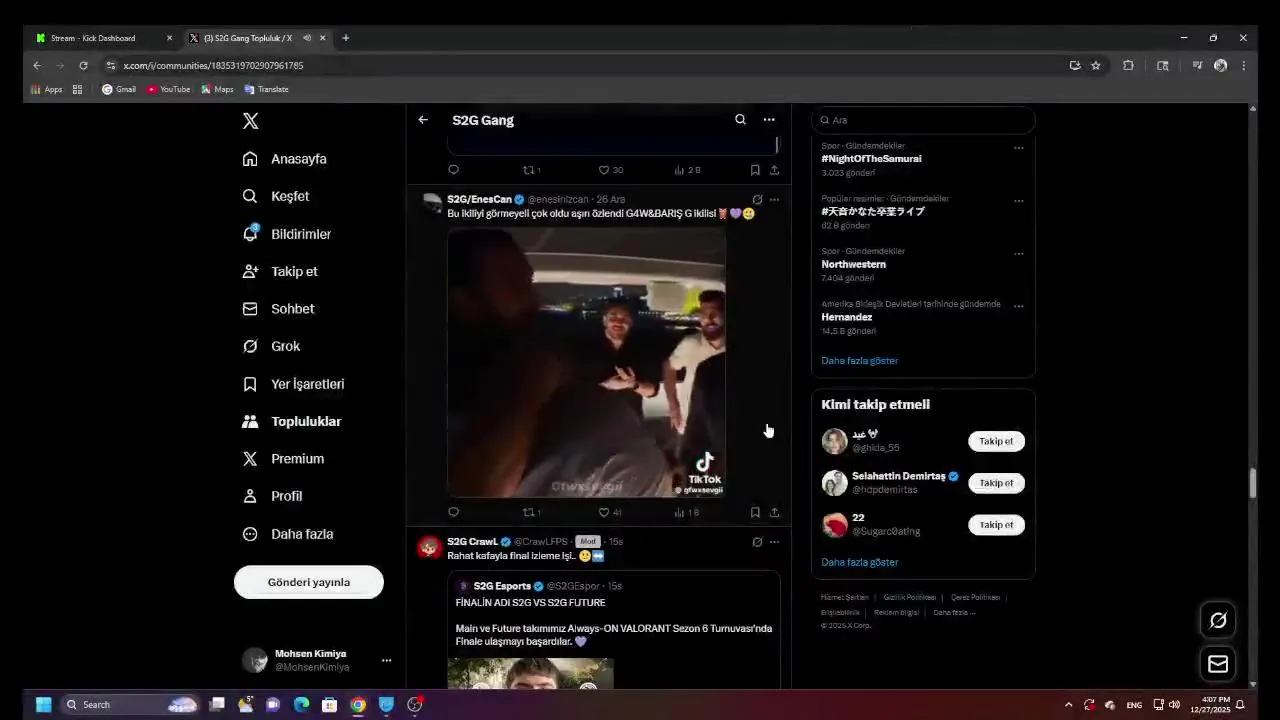Click the Ara search field
The width and height of the screenshot is (1280, 720).
coord(923,120)
